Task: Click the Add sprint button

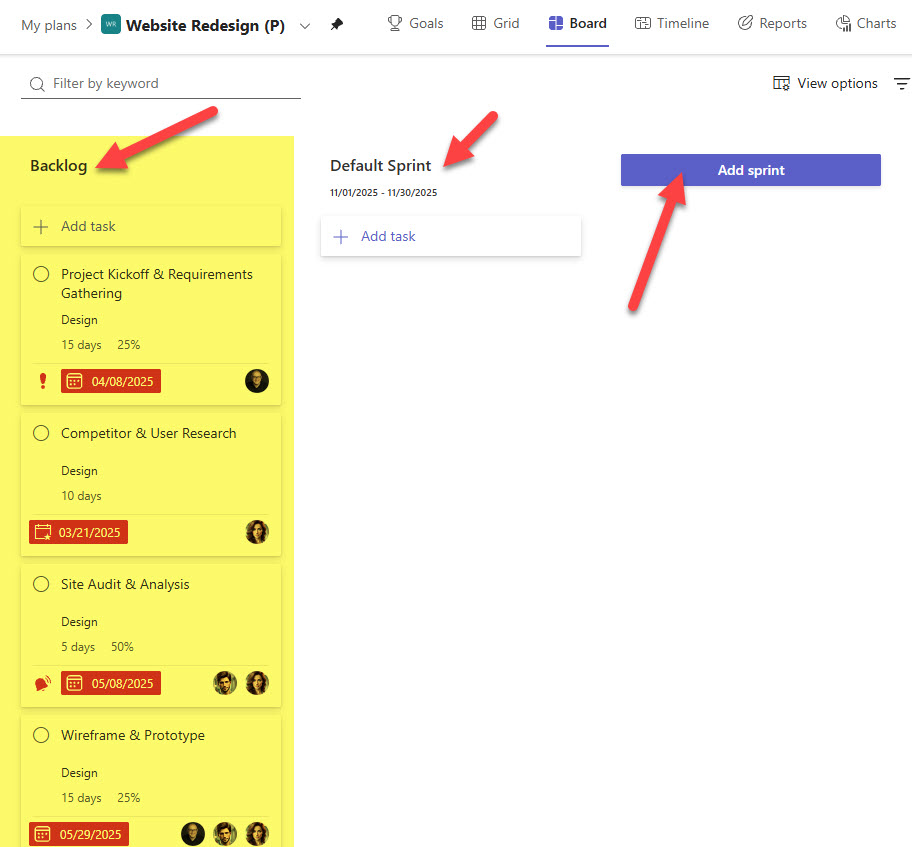Action: (x=750, y=170)
